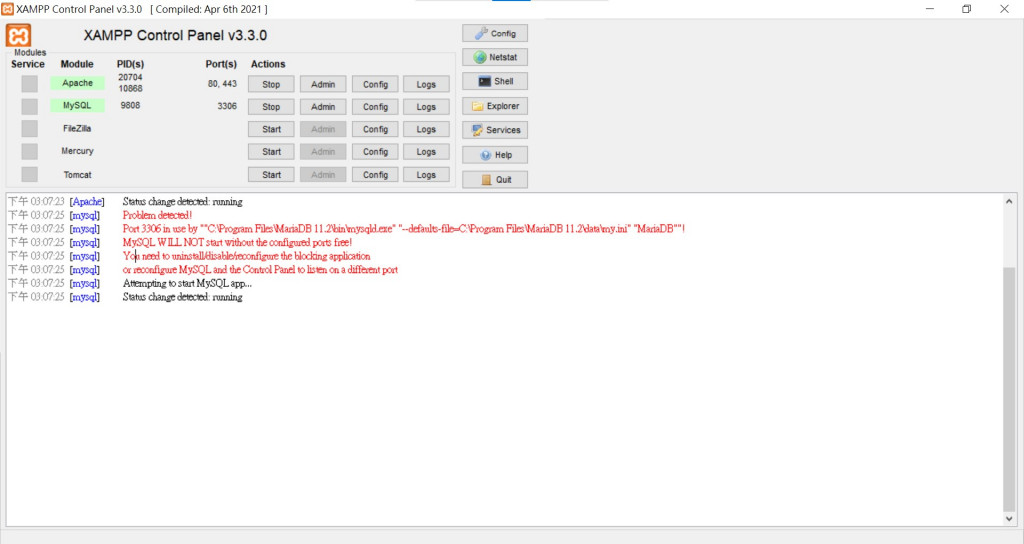The width and height of the screenshot is (1024, 544).
Task: Quit XAMPP with the Quit button
Action: point(495,180)
